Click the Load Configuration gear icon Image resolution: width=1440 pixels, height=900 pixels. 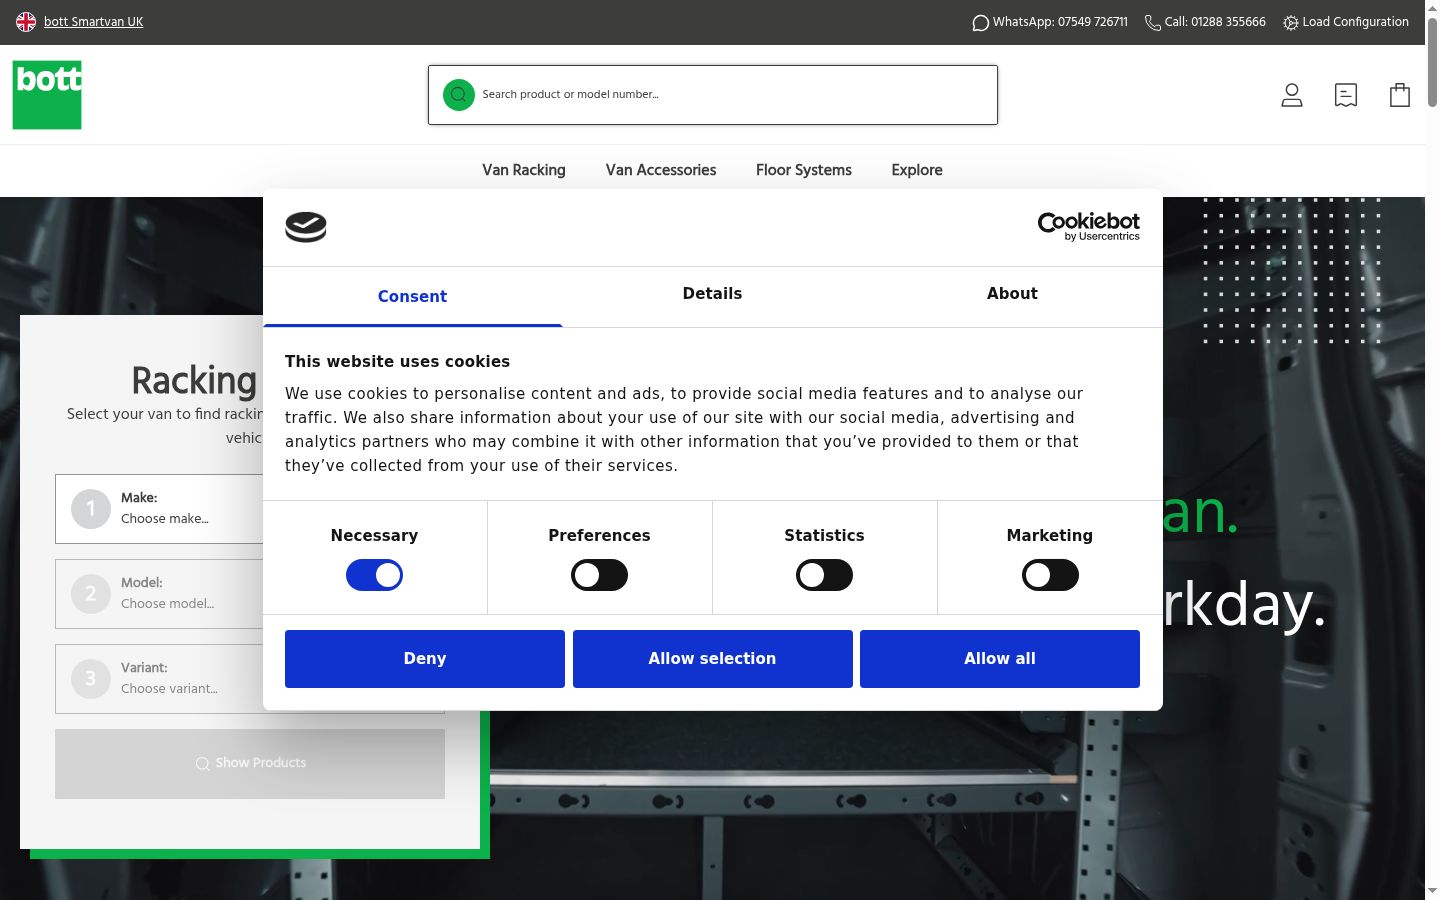click(x=1291, y=23)
